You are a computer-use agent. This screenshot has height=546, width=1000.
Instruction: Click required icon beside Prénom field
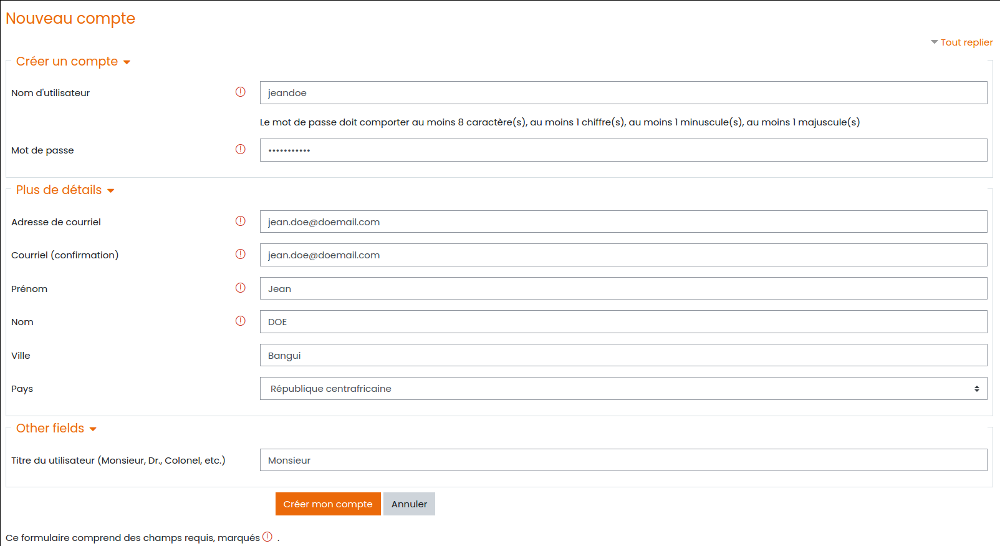[240, 288]
